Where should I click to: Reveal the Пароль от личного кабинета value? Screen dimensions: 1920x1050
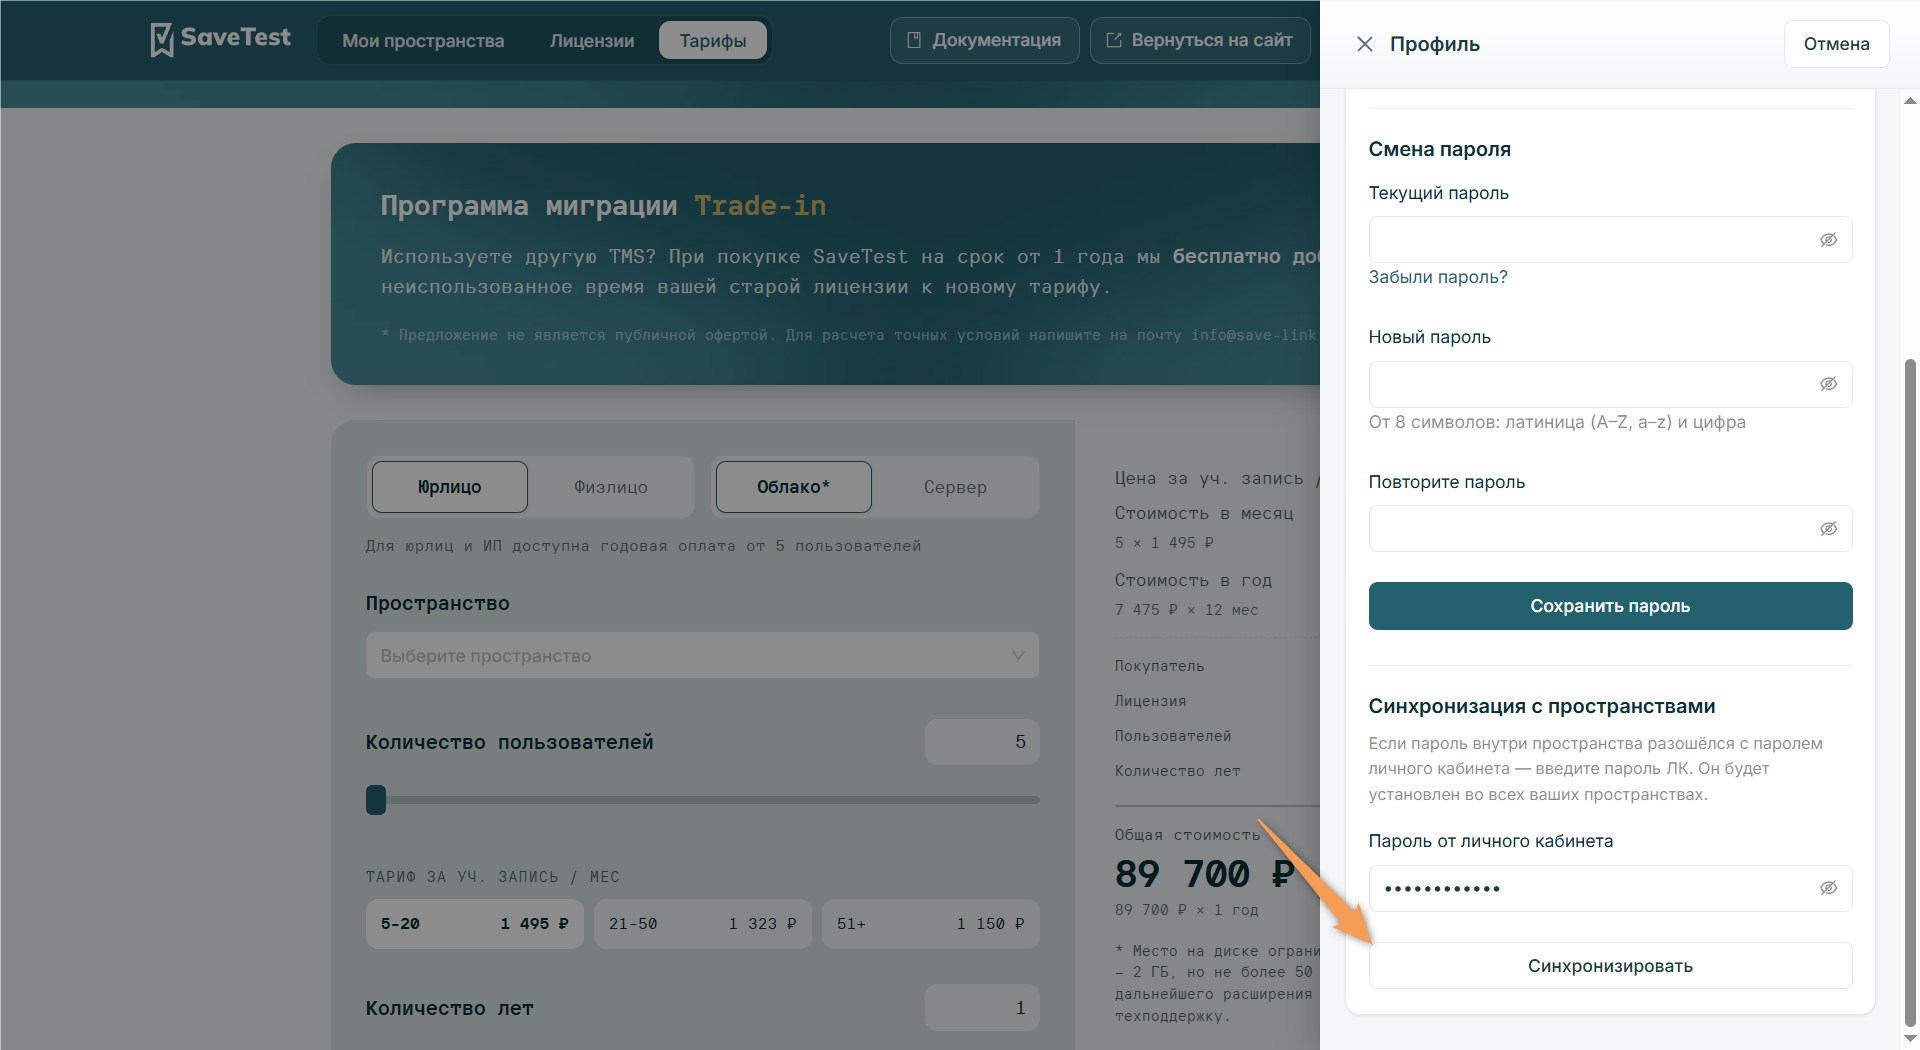[x=1828, y=888]
